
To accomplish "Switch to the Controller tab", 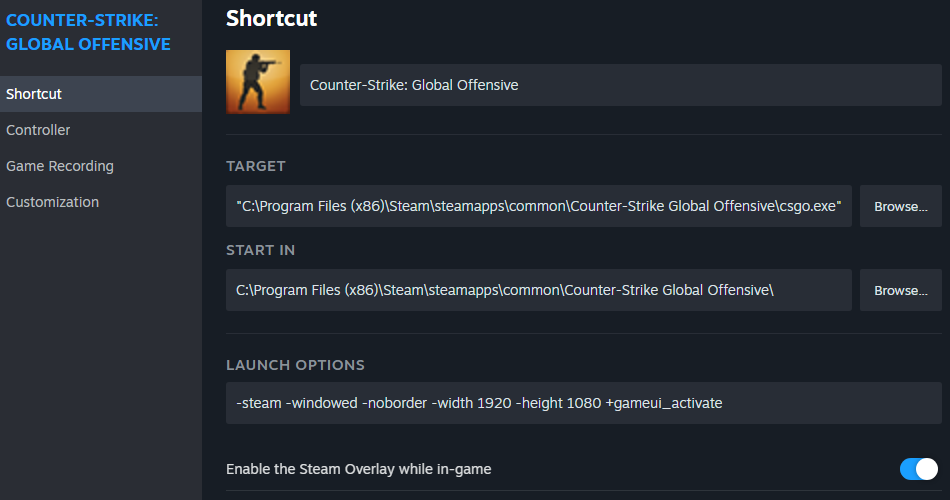I will 38,130.
